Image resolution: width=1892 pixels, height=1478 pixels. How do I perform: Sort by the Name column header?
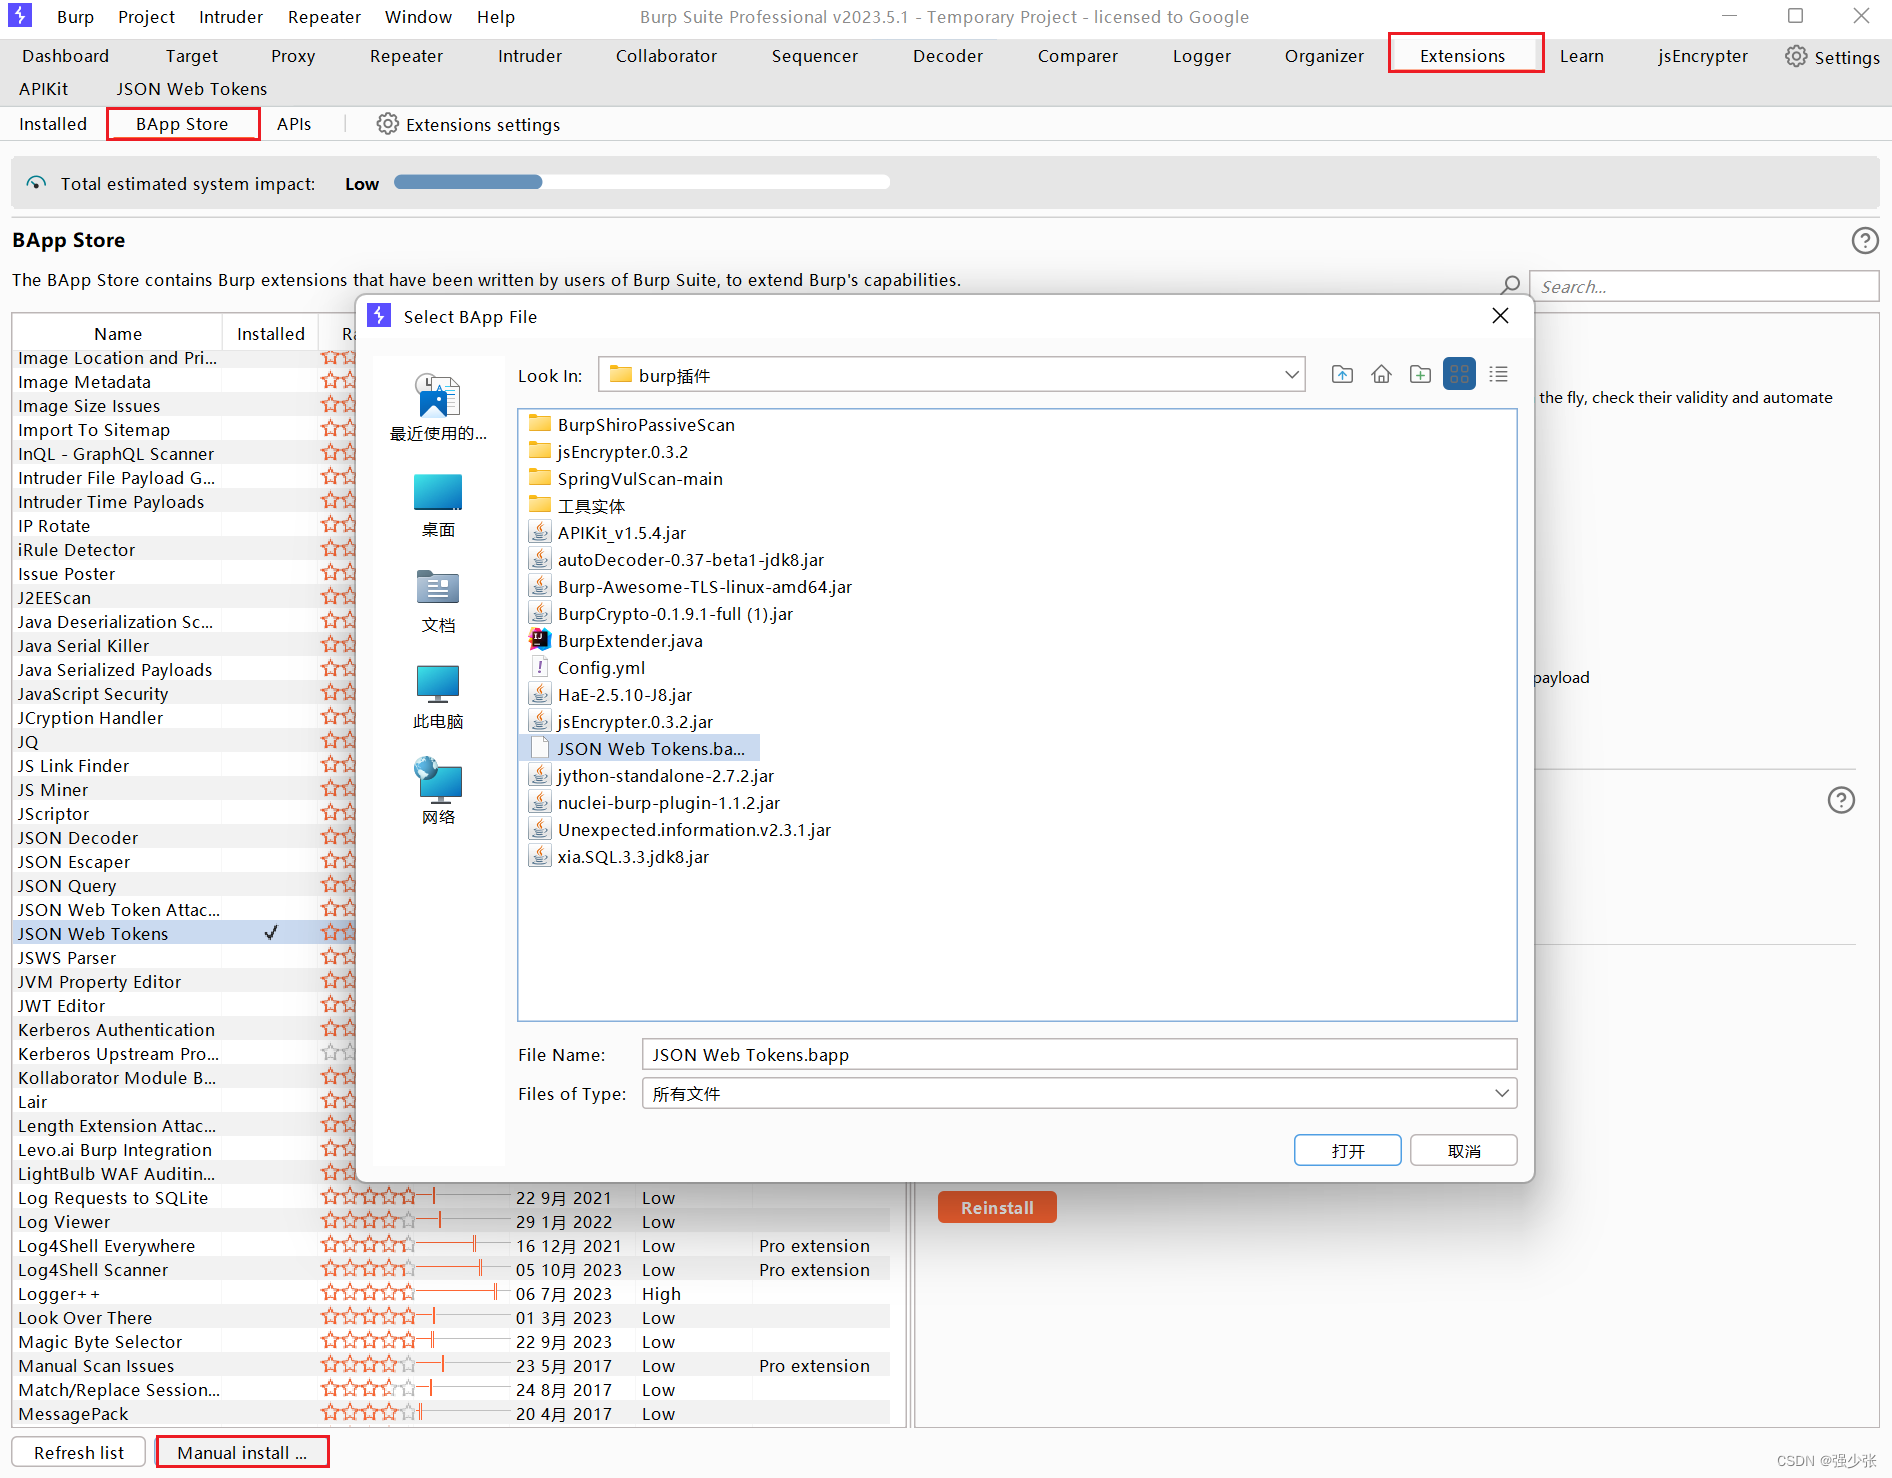point(118,333)
